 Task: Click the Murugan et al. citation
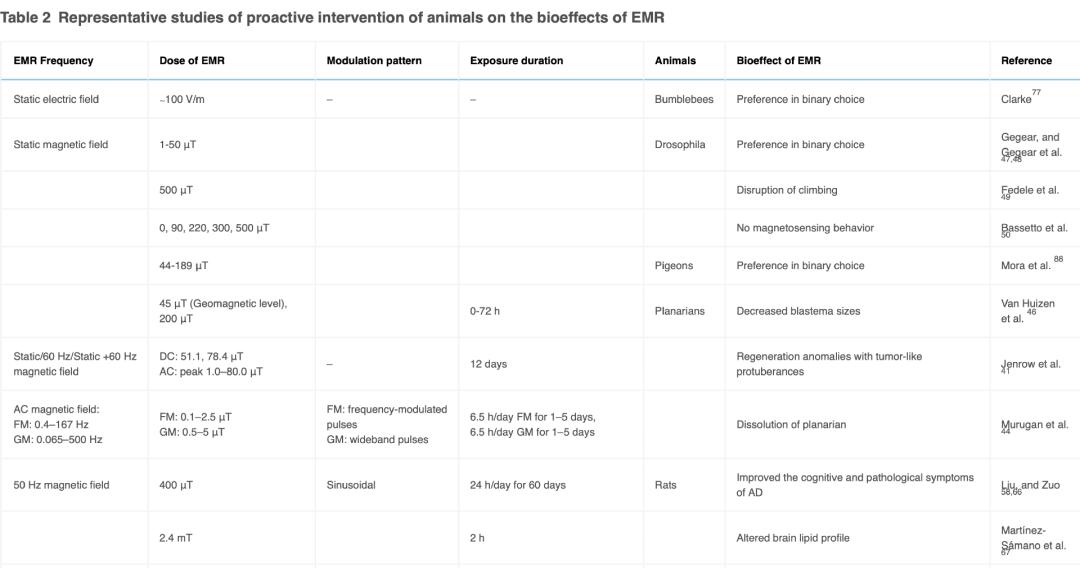(1034, 425)
